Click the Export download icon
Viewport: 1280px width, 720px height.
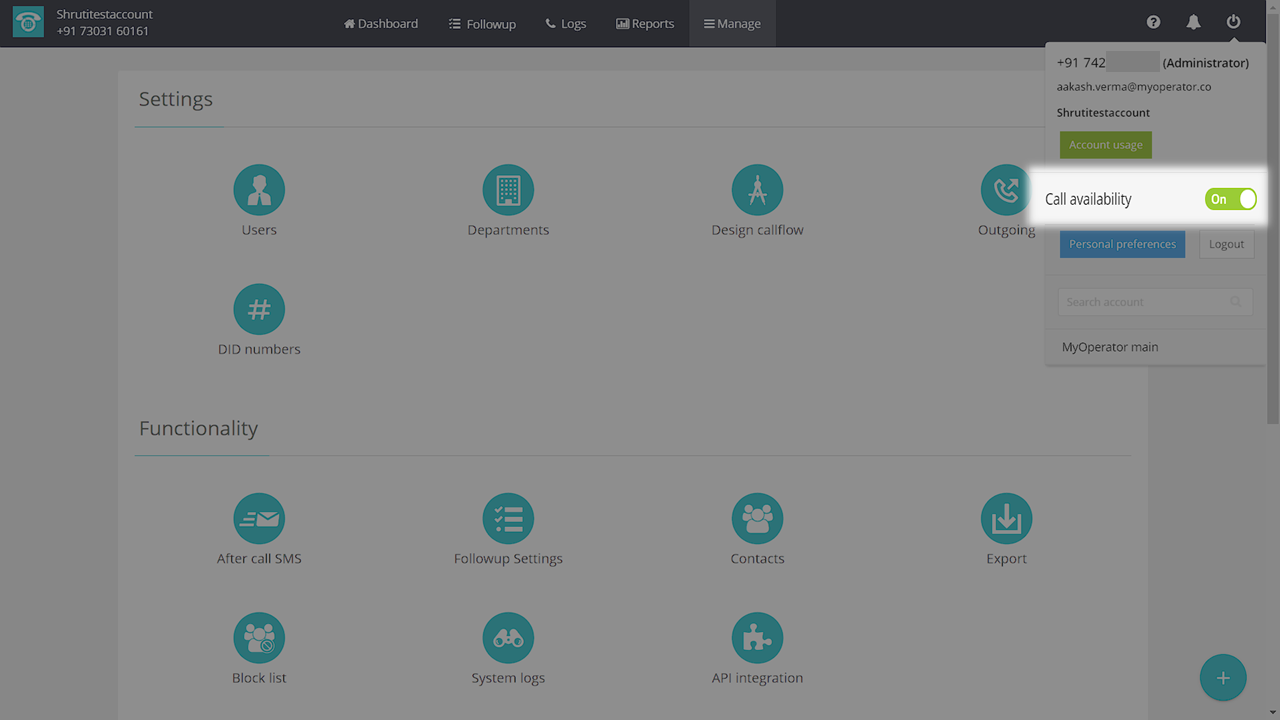[x=1006, y=519]
